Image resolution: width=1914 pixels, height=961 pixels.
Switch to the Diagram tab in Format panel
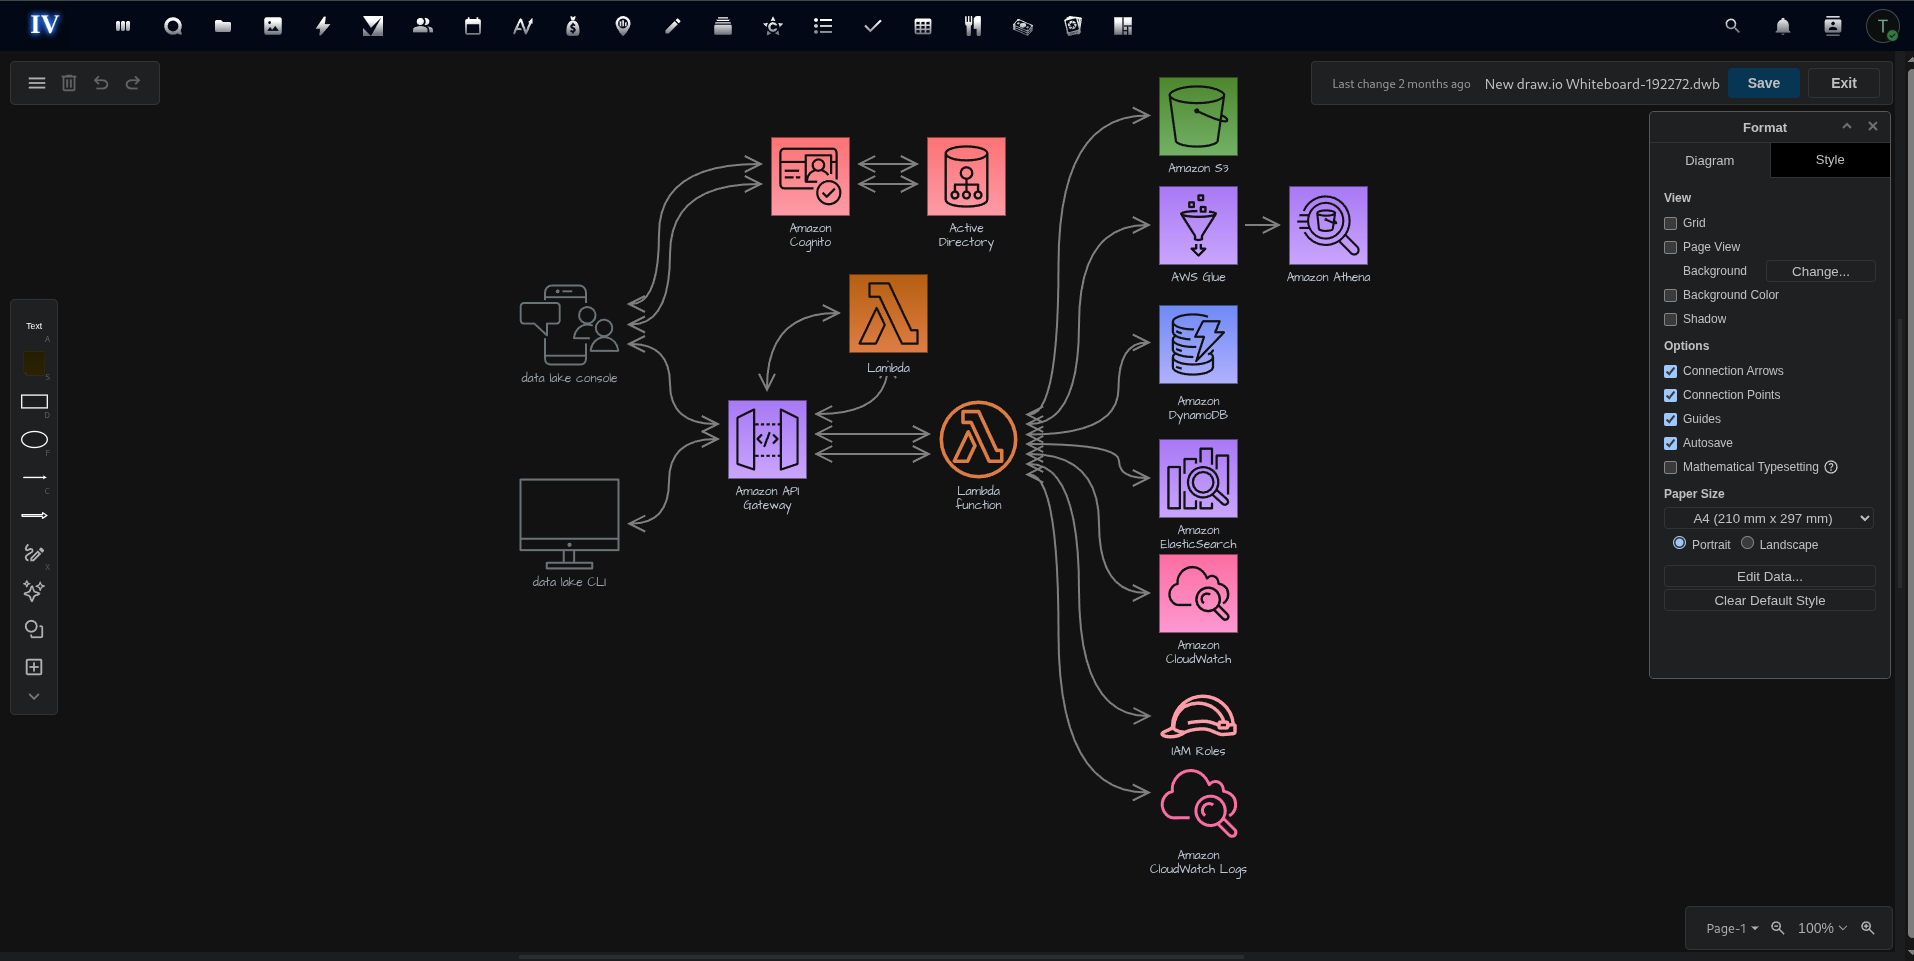[x=1710, y=160]
